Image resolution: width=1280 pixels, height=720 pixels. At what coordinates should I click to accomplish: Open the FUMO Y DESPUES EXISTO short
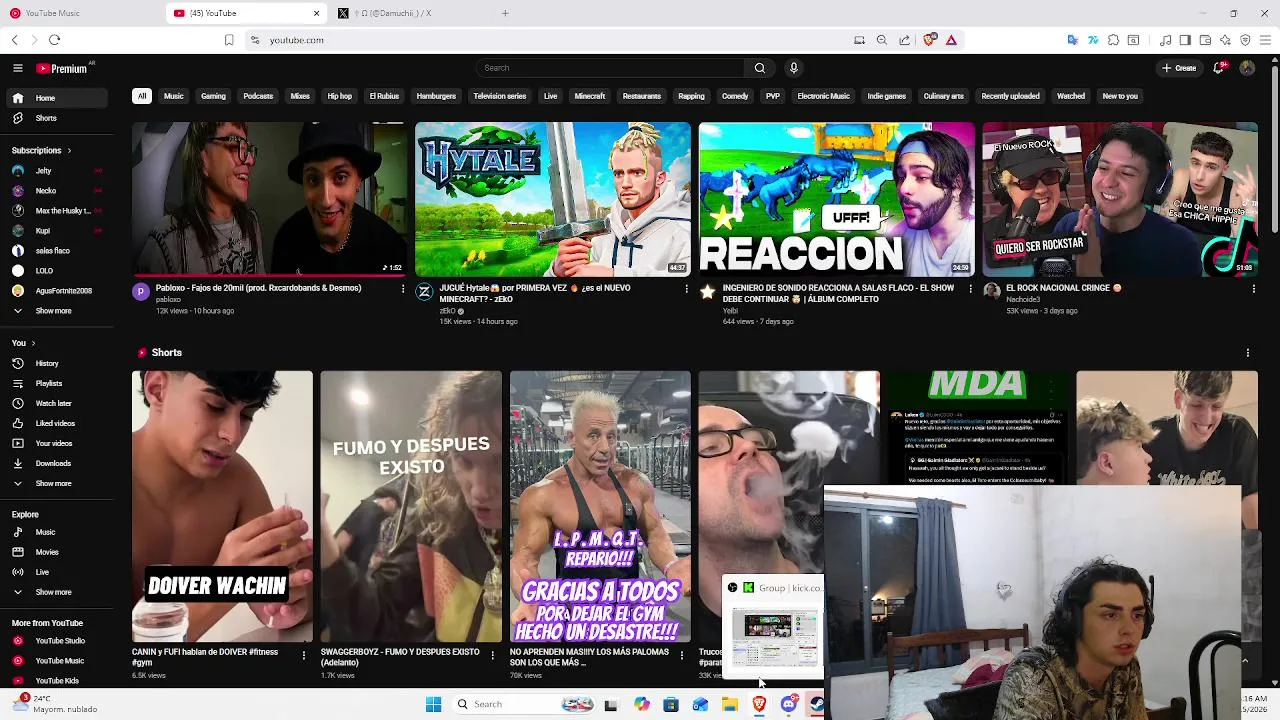(411, 506)
